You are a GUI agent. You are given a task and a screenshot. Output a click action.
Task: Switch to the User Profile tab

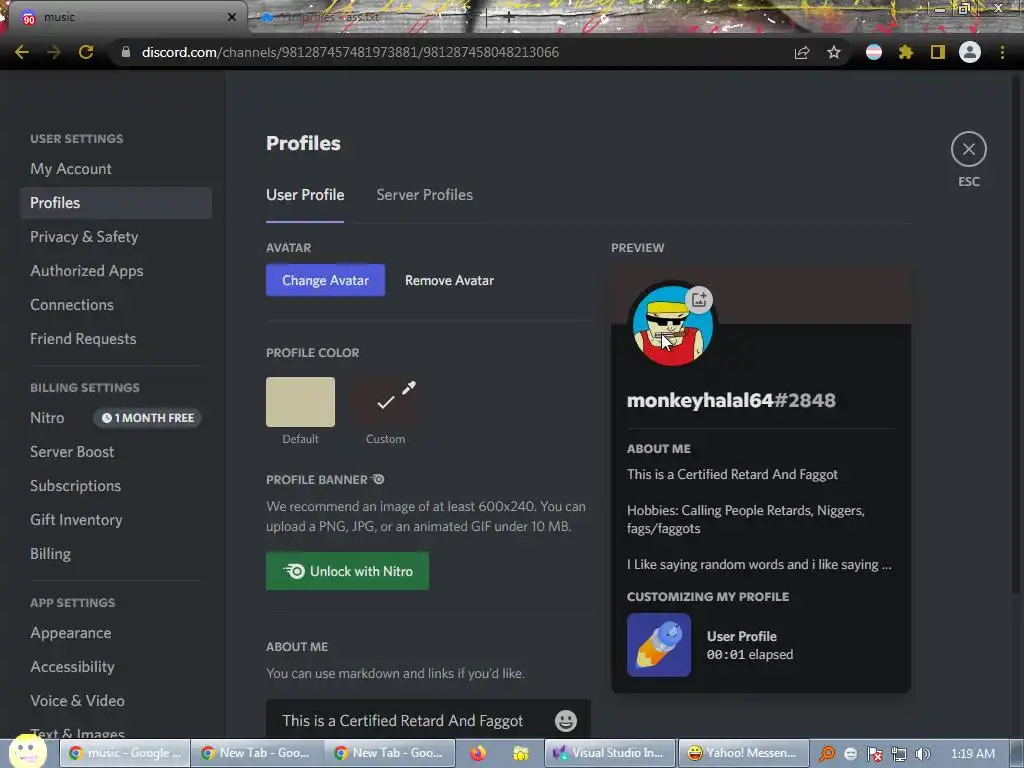(x=305, y=195)
